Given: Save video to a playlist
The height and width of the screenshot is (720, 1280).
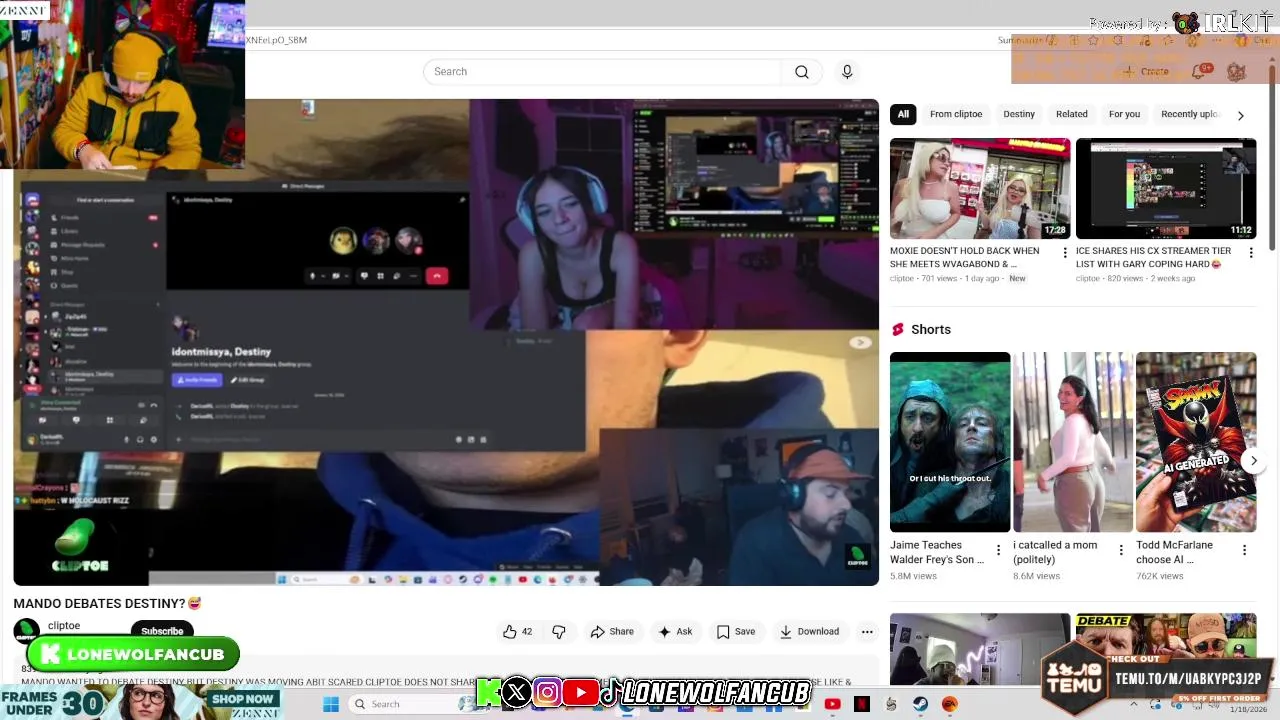Looking at the screenshot, I should point(735,631).
